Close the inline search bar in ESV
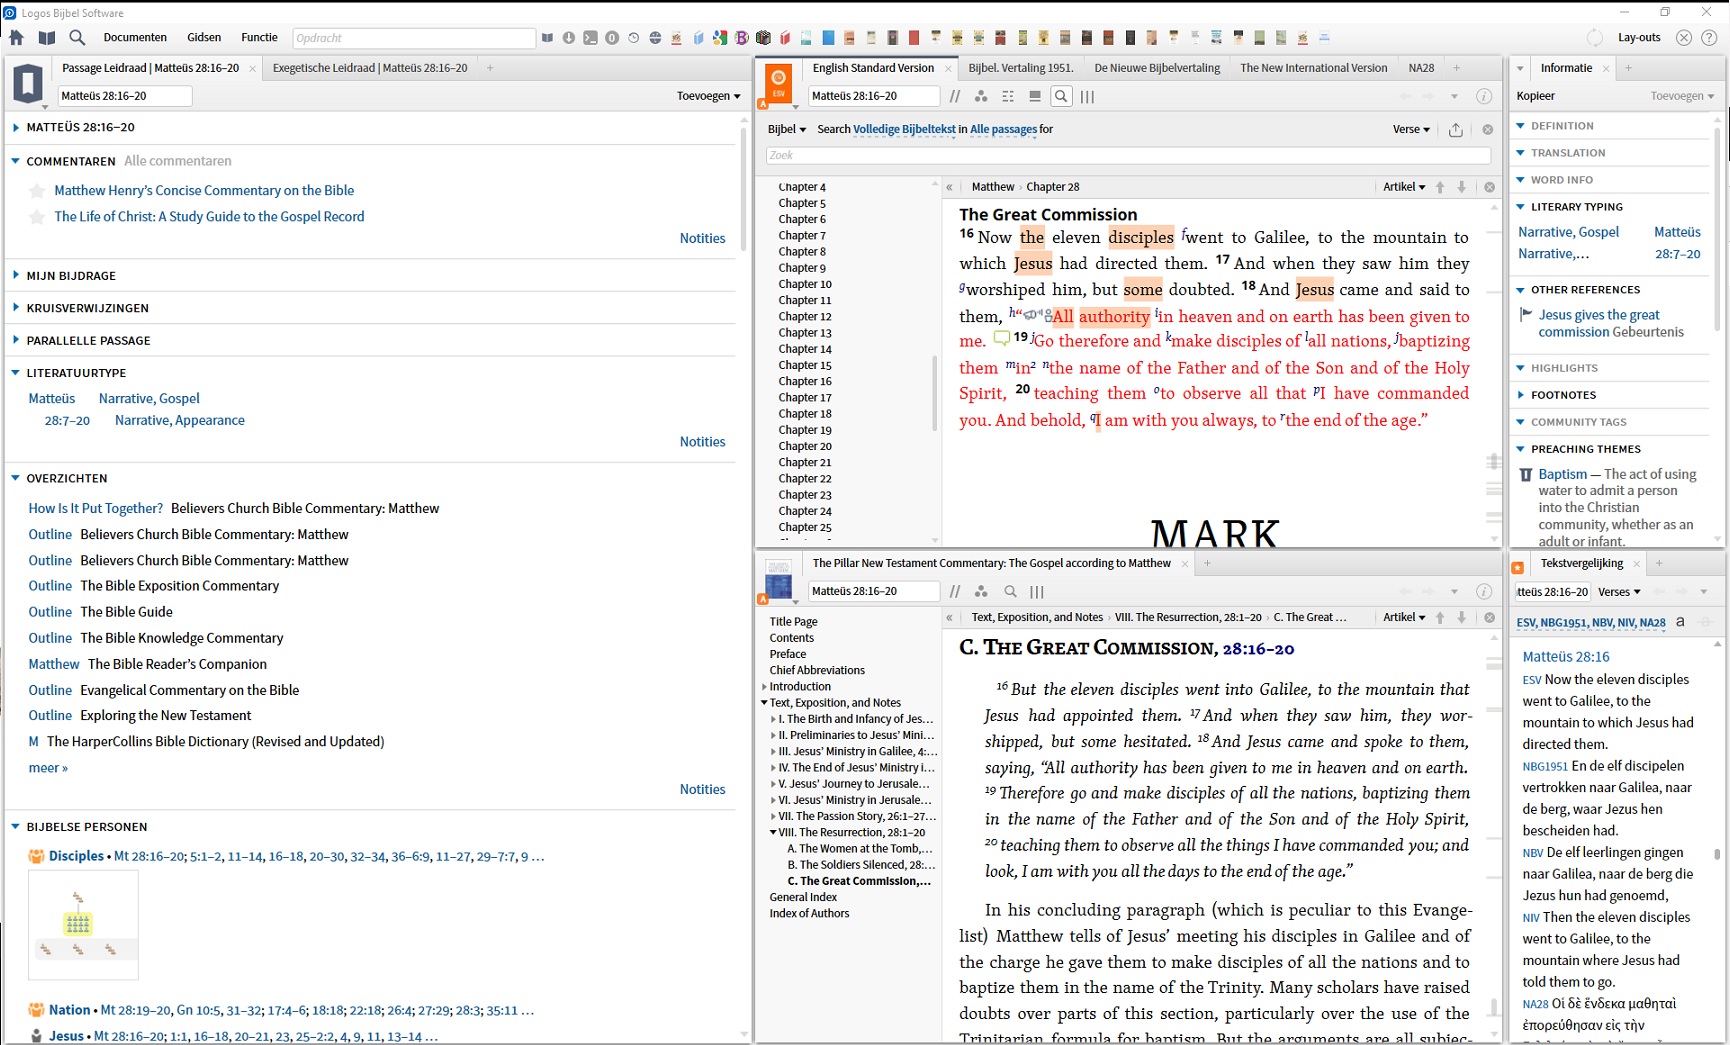This screenshot has width=1730, height=1045. point(1487,130)
